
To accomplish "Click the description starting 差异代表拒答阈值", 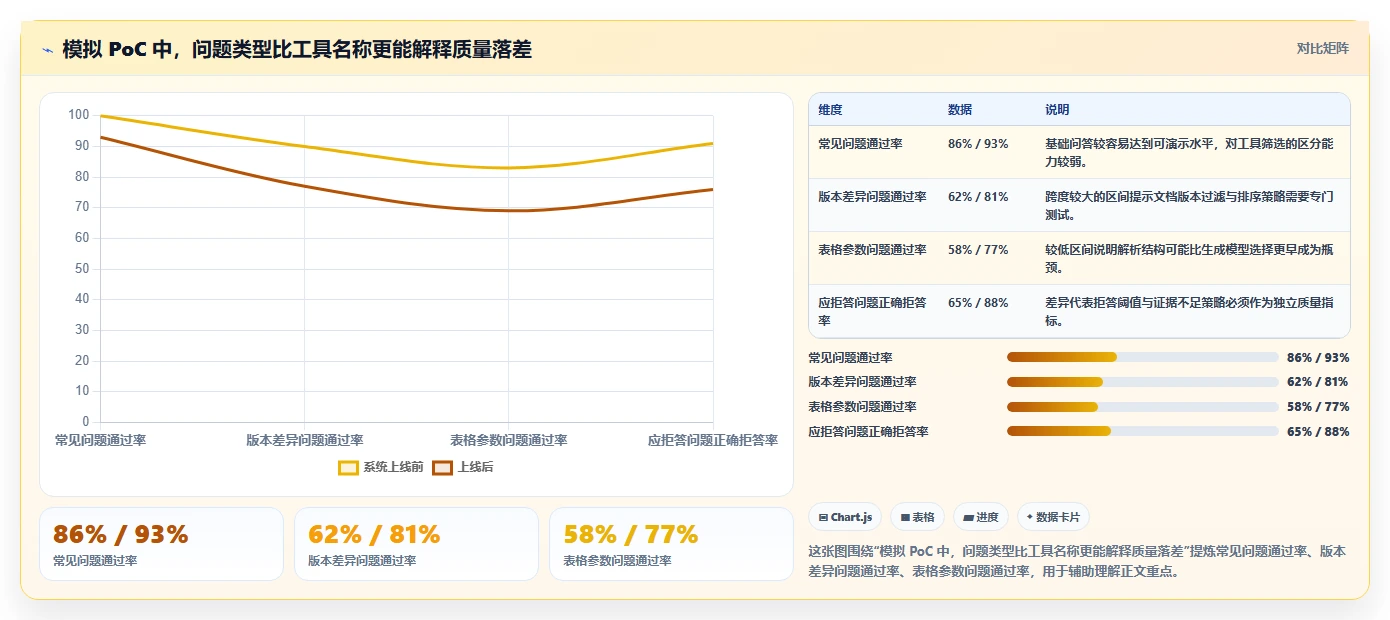I will click(1189, 311).
